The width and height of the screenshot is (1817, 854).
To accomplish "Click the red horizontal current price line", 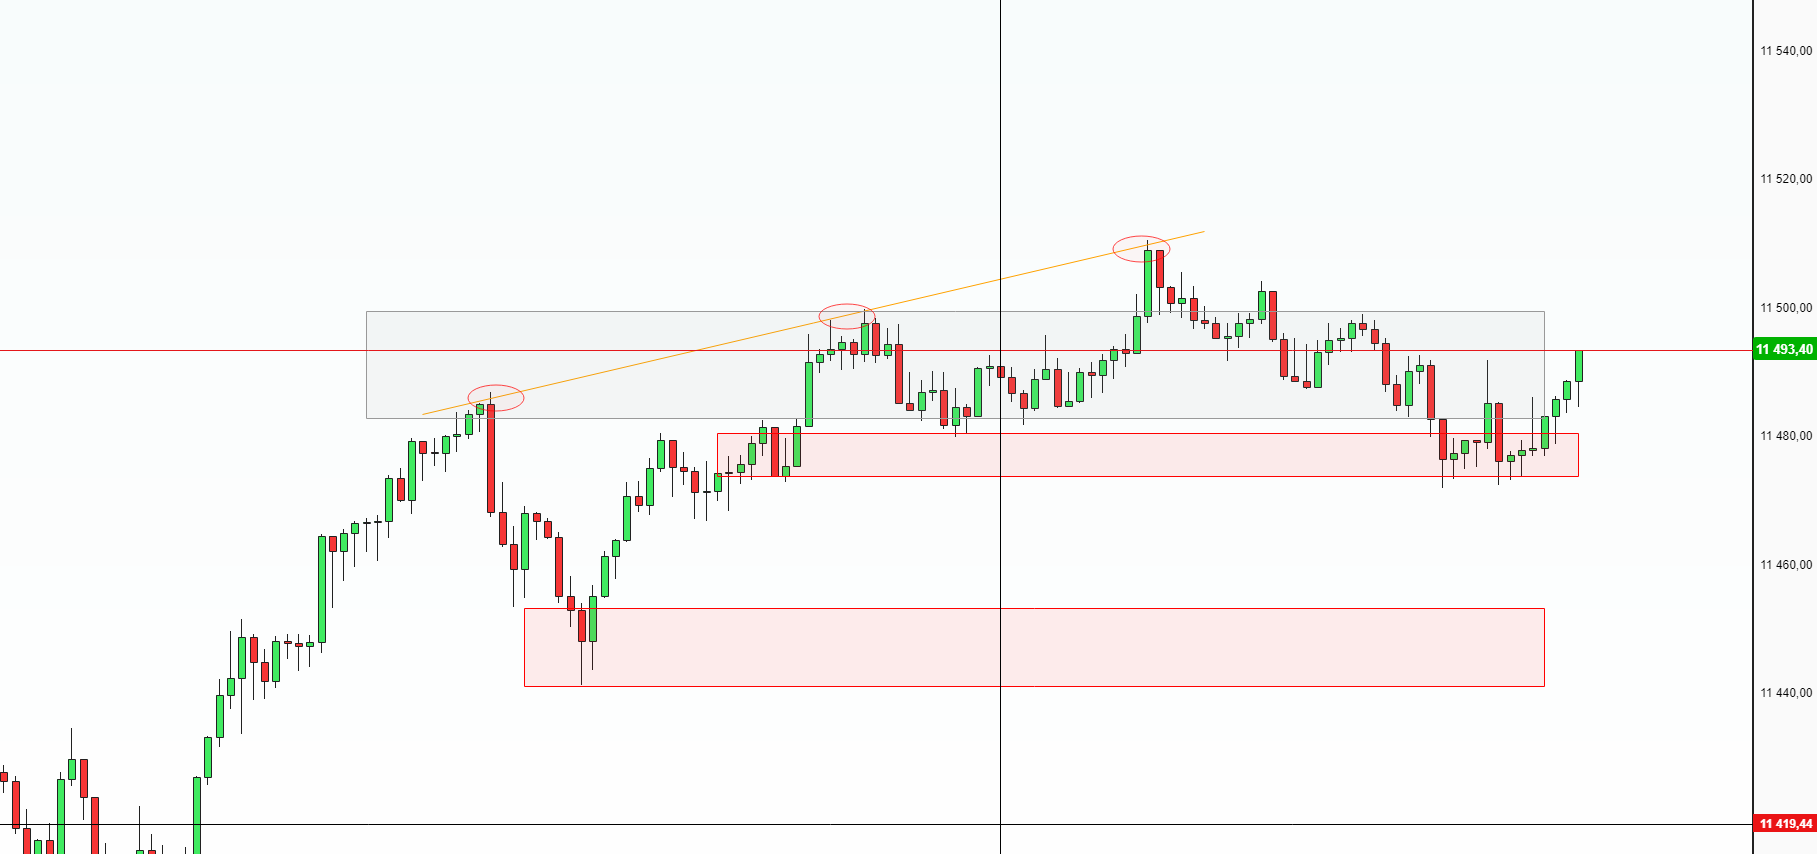I will pos(200,351).
